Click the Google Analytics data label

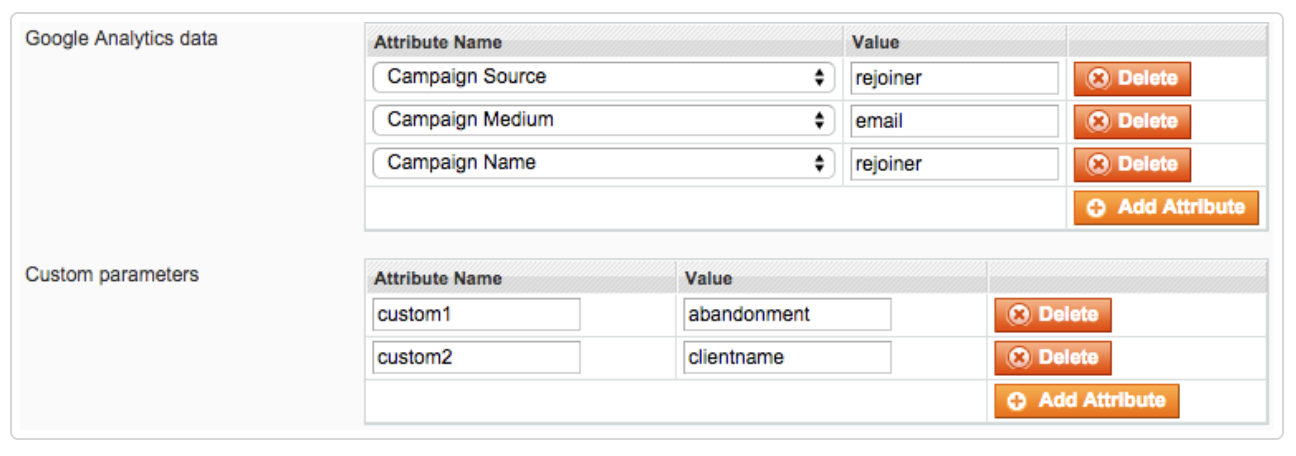[121, 38]
